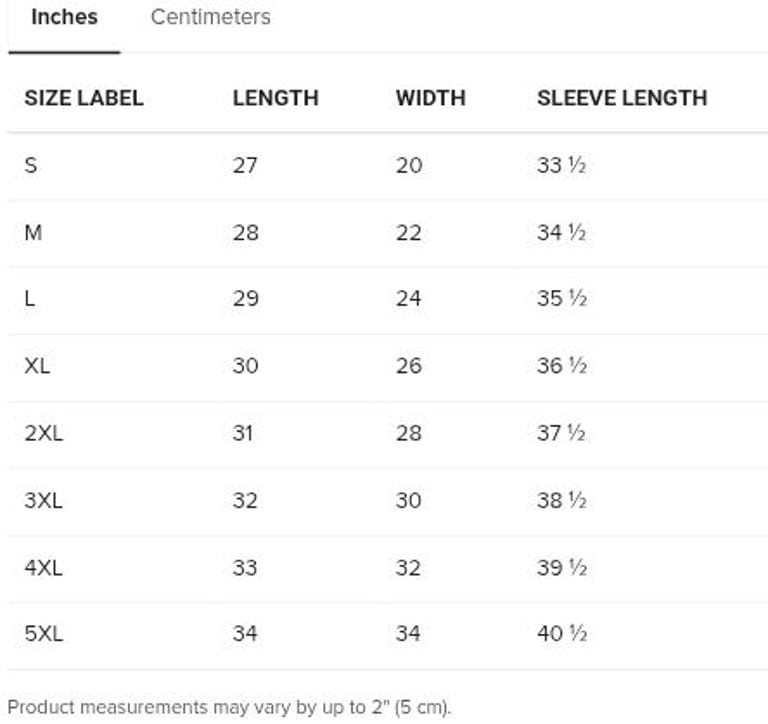Click the 5XL sleeve length value 40 ½
This screenshot has height=724, width=768.
pos(561,634)
